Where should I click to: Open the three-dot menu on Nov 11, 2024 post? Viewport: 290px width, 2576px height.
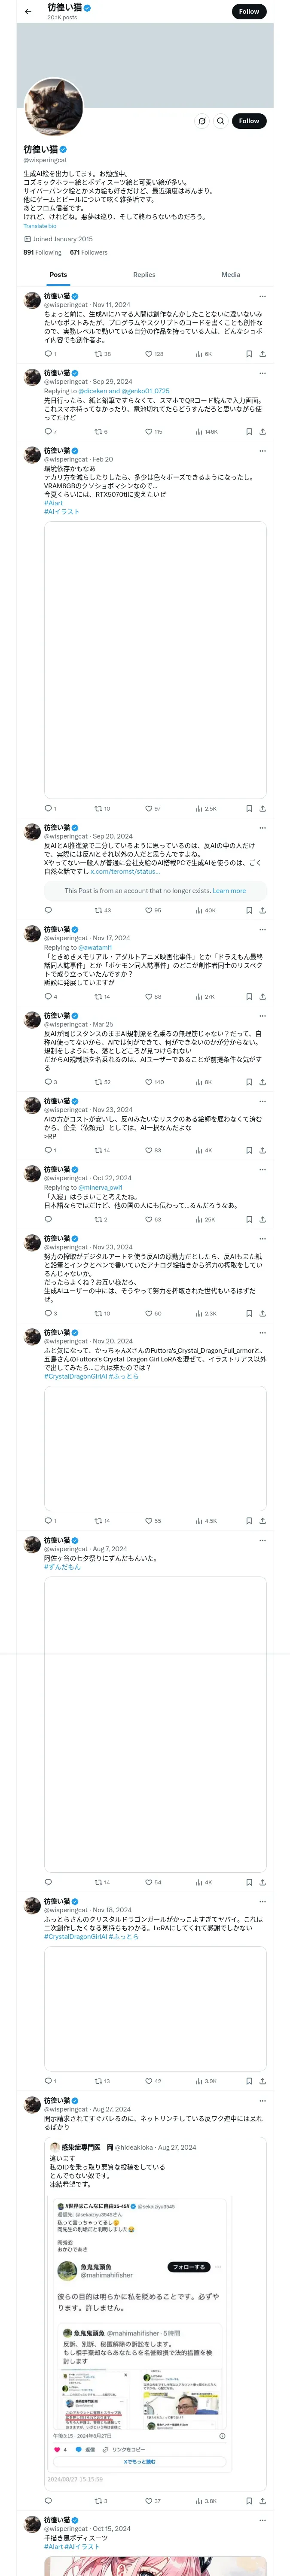pos(262,296)
